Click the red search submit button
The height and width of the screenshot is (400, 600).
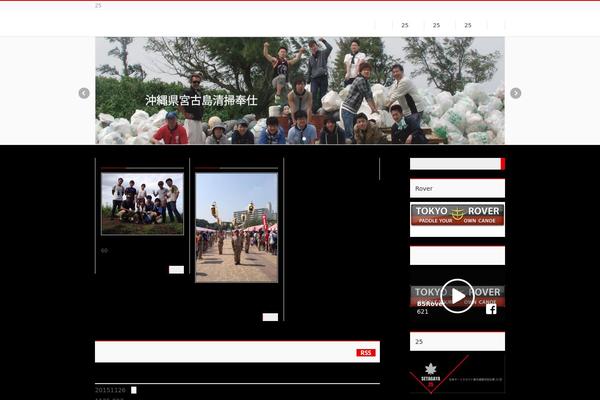(503, 164)
